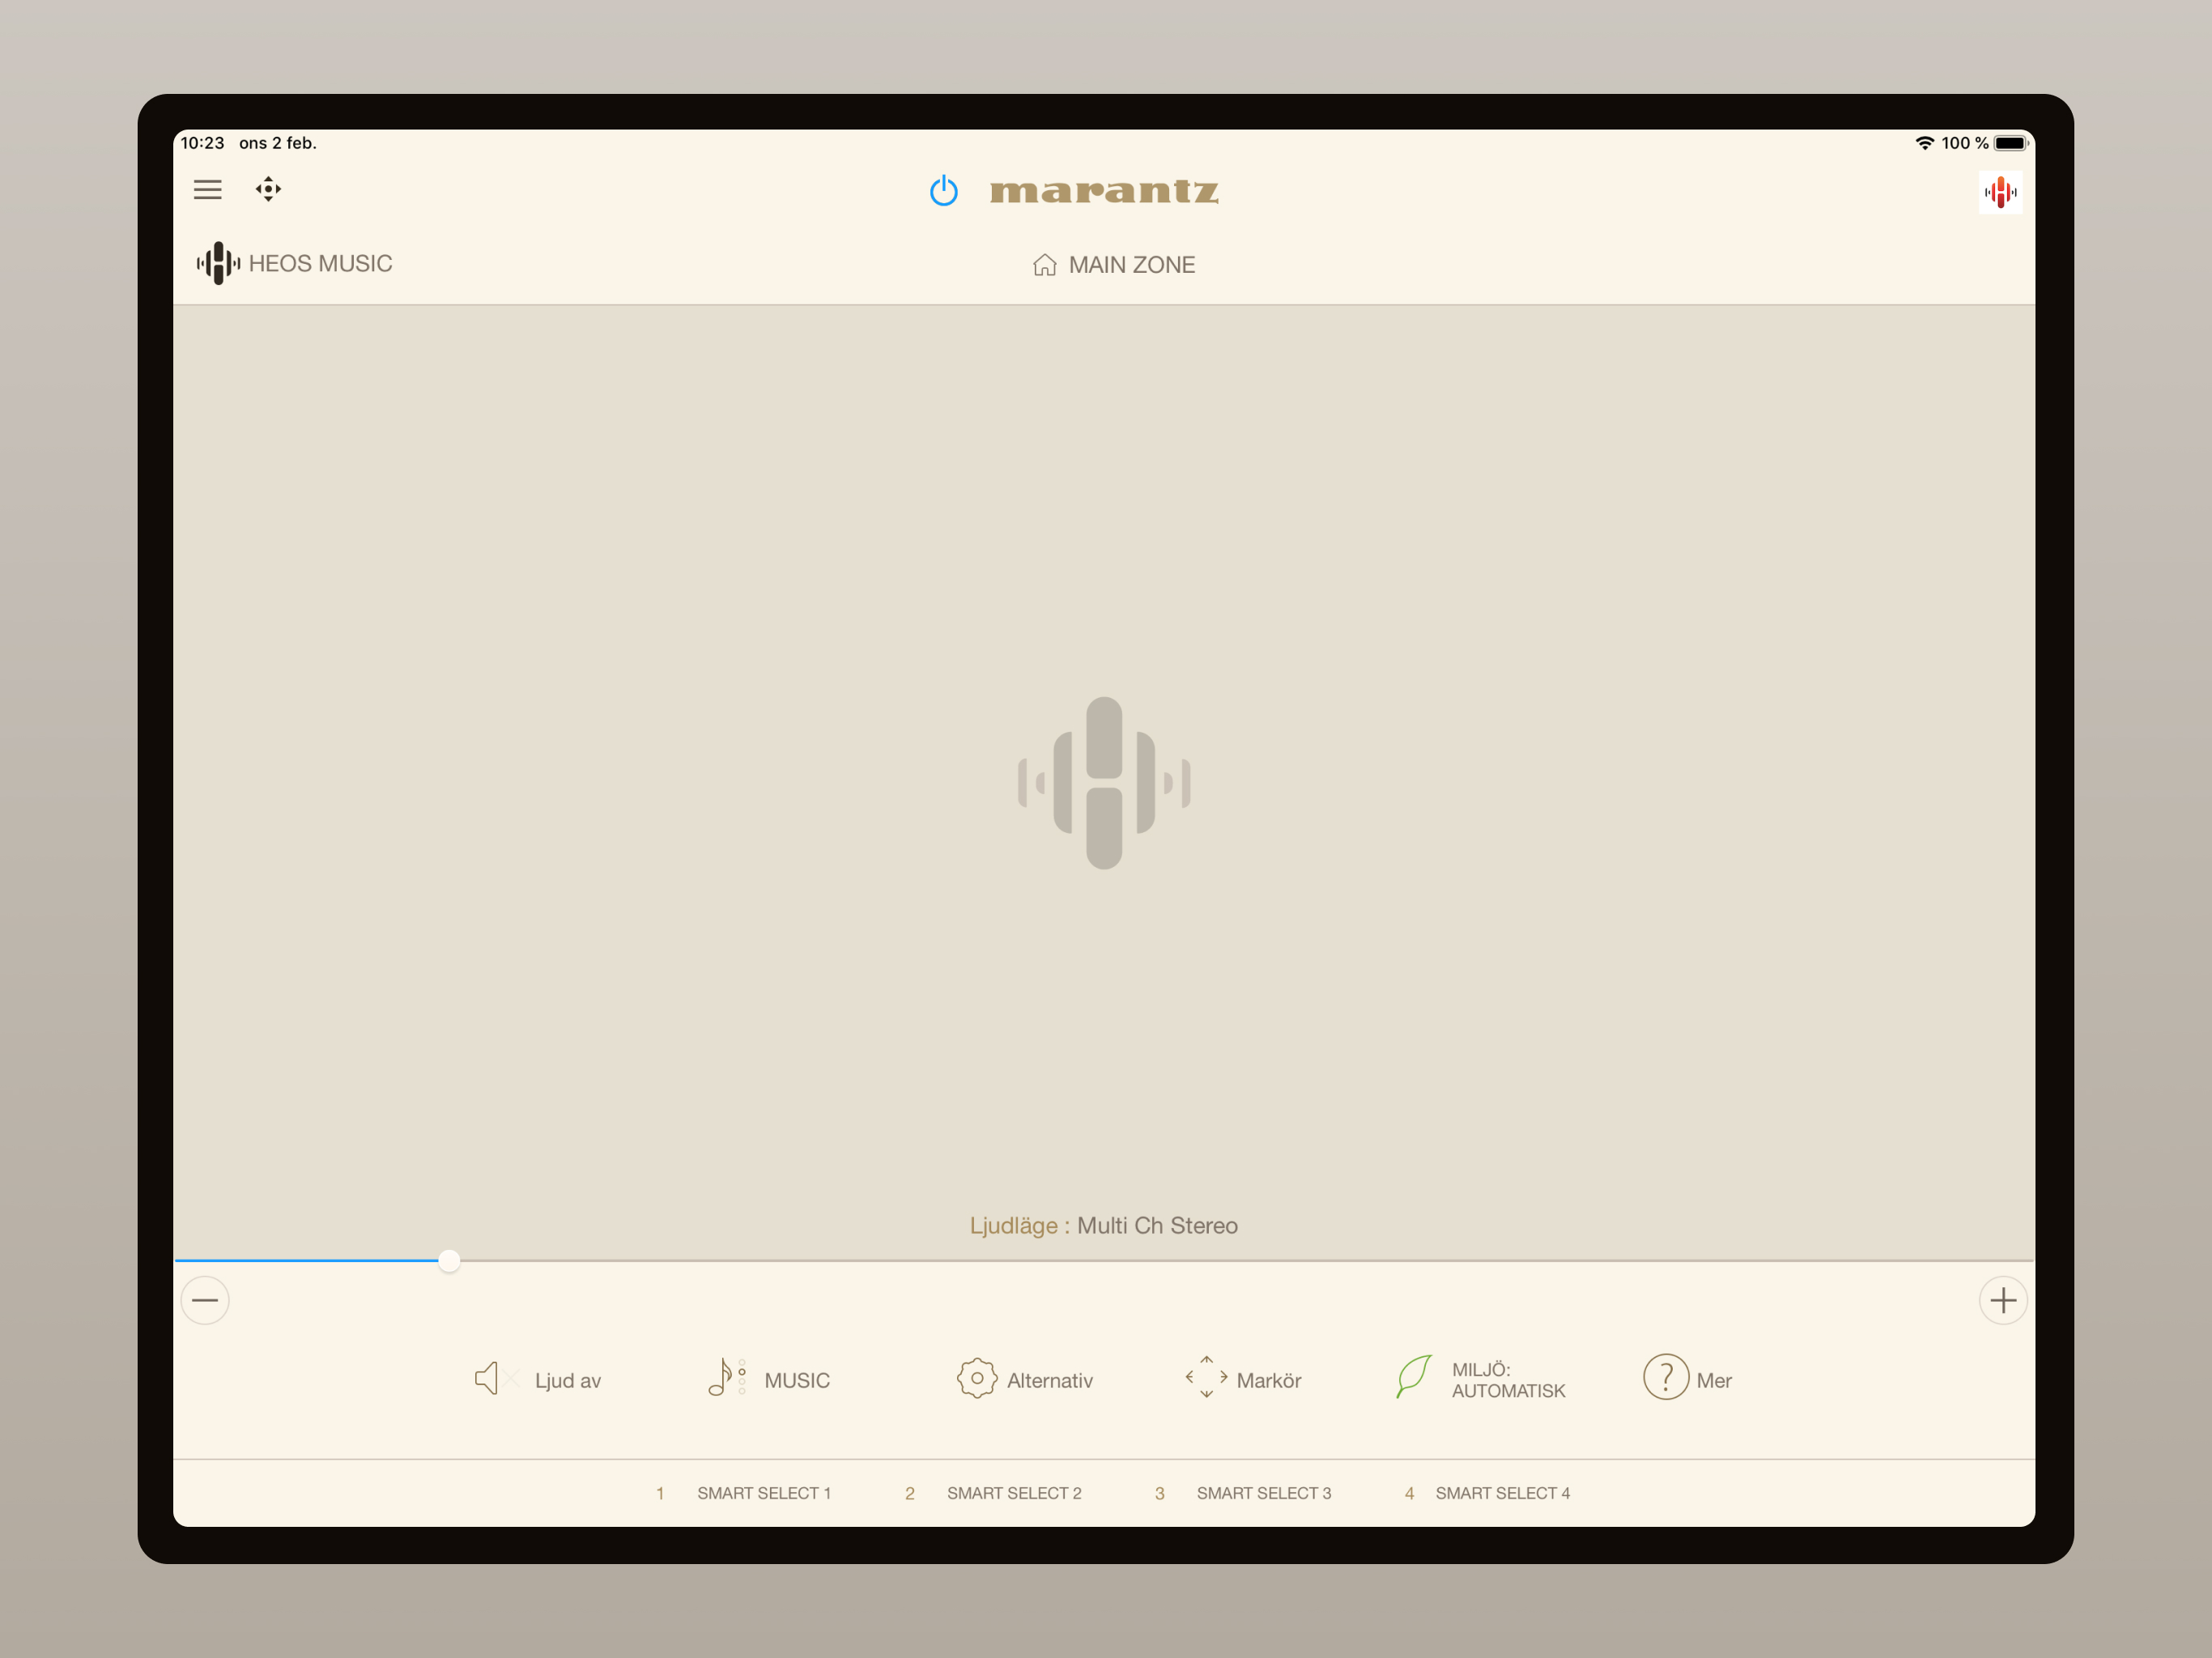Decrease volume with minus button
This screenshot has height=1658, width=2212.
tap(205, 1300)
